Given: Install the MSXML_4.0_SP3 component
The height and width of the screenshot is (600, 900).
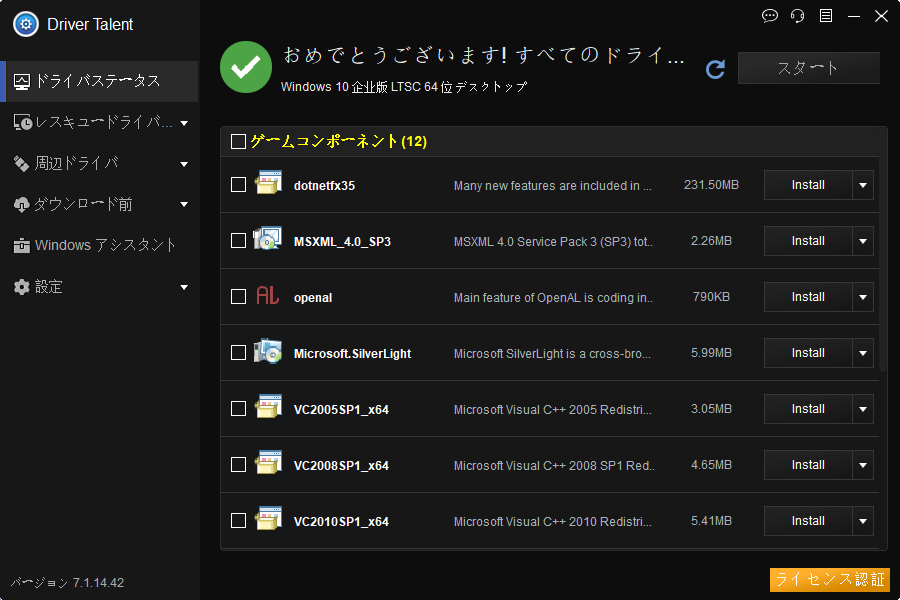Looking at the screenshot, I should coord(808,241).
